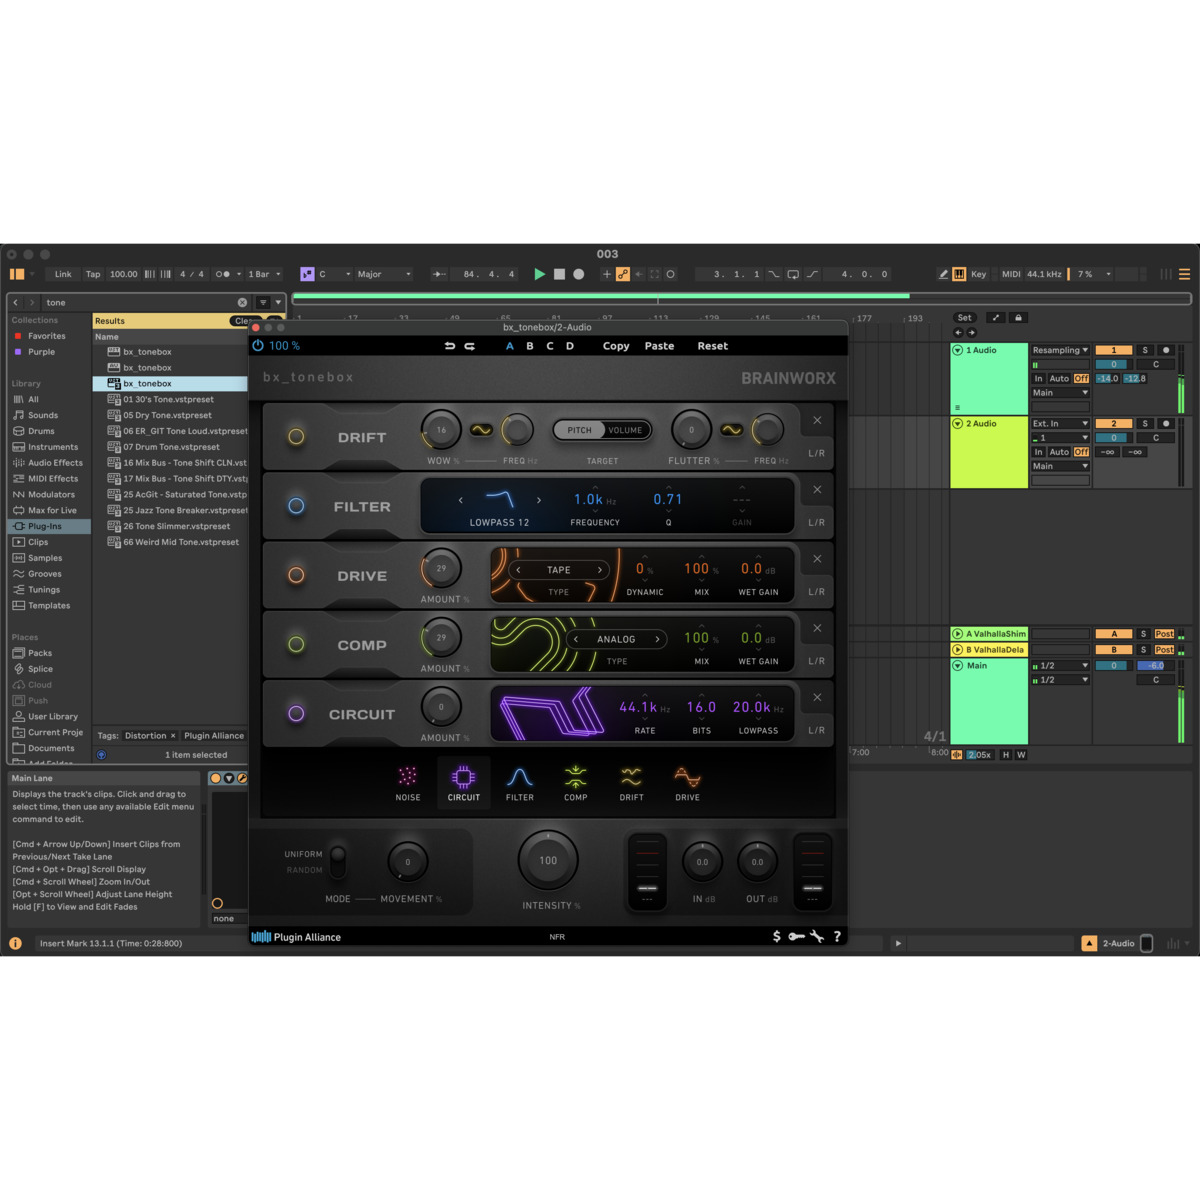The image size is (1200, 1200).
Task: Select preset slot D
Action: tap(570, 346)
